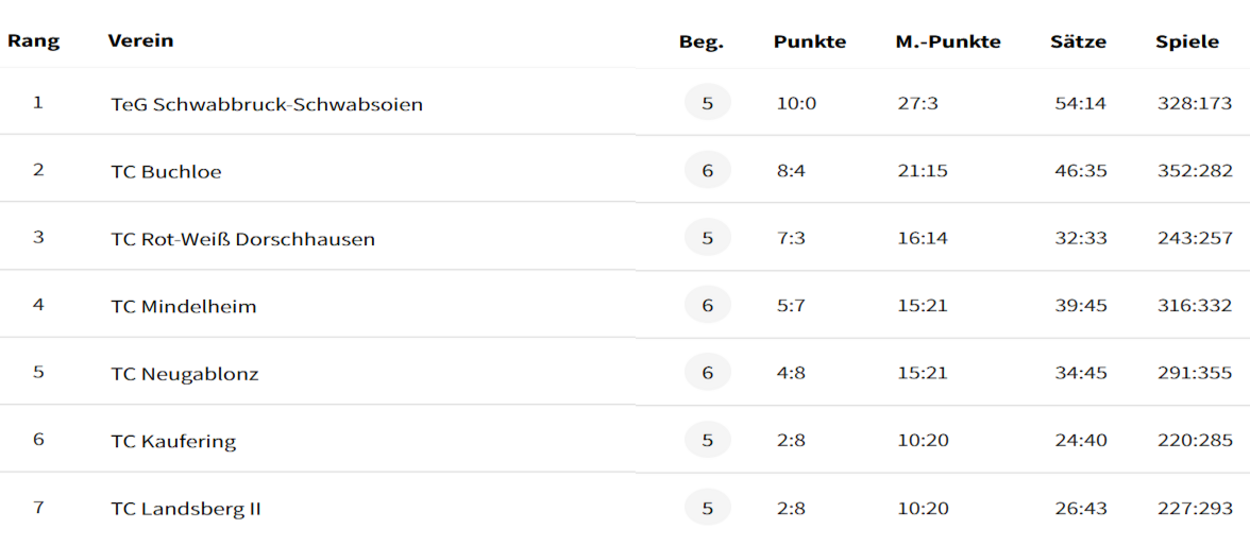
Task: Select TC Landsberg II club name
Action: click(x=186, y=509)
